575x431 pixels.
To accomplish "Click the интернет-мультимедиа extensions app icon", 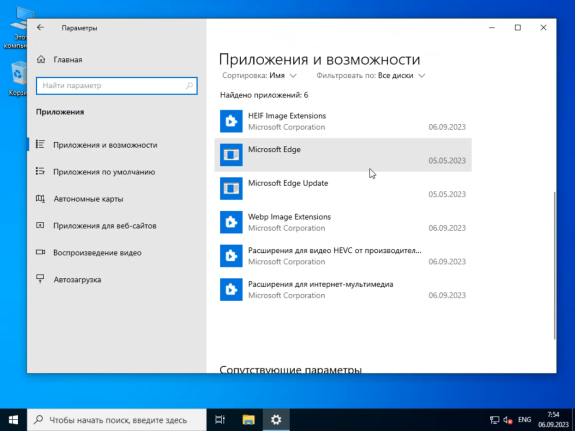I will coord(231,289).
